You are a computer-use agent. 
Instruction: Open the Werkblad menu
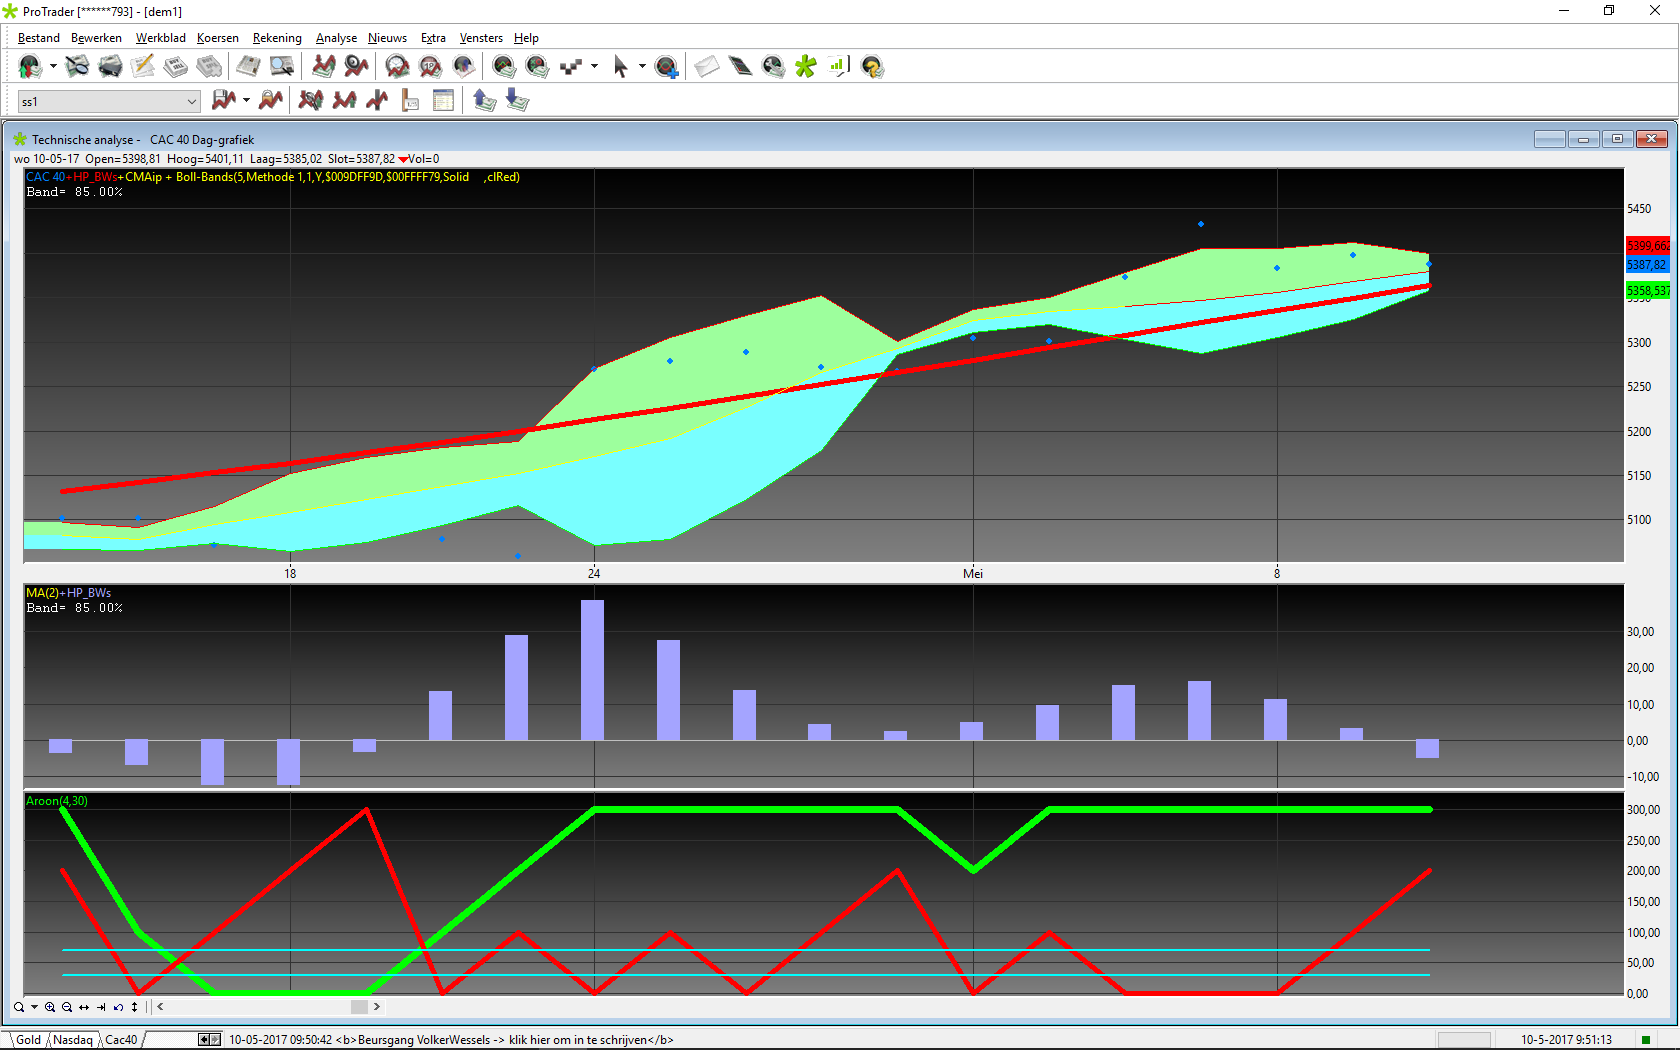tap(161, 38)
